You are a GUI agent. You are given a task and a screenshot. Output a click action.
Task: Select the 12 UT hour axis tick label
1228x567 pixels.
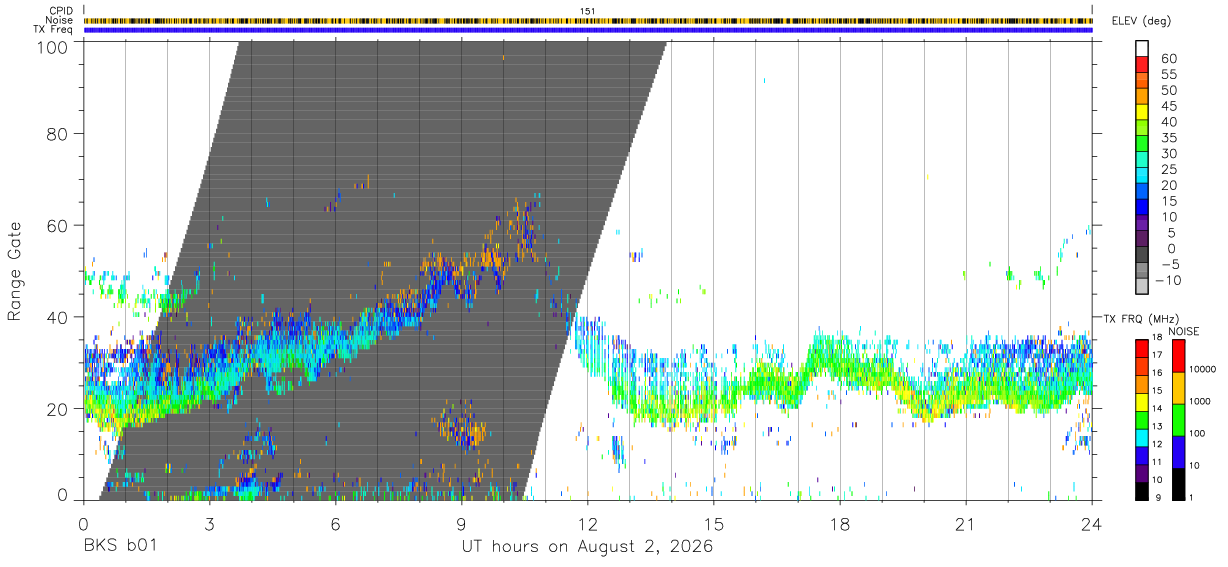588,523
